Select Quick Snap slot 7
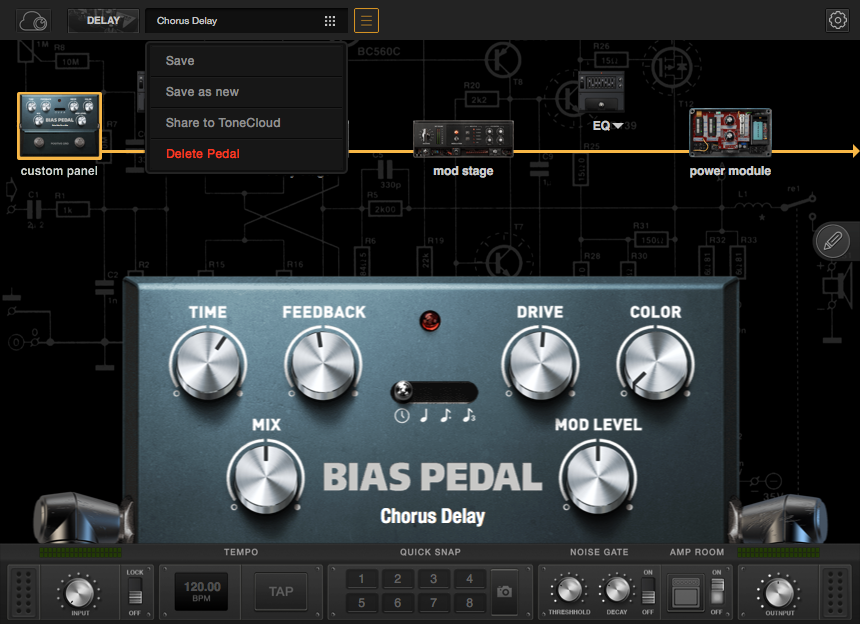 [433, 603]
